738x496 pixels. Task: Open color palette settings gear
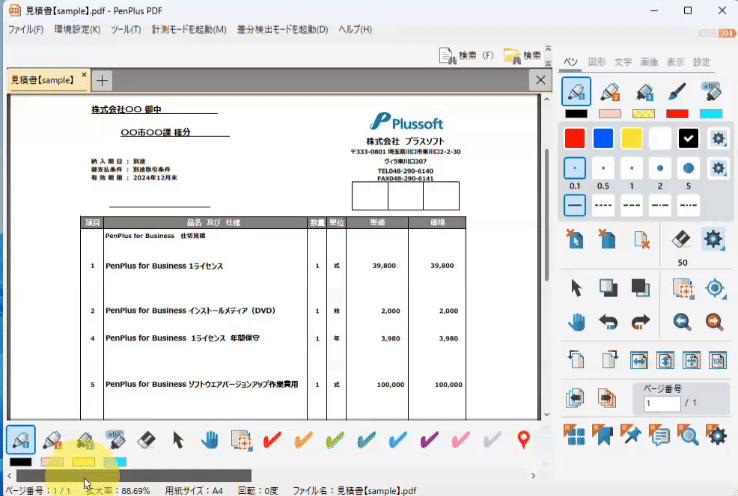point(718,138)
